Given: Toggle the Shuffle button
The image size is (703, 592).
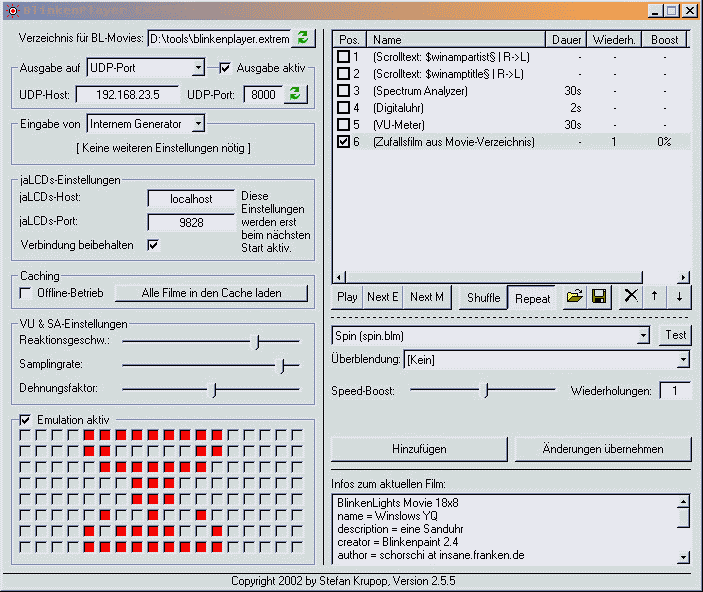Looking at the screenshot, I should click(483, 297).
